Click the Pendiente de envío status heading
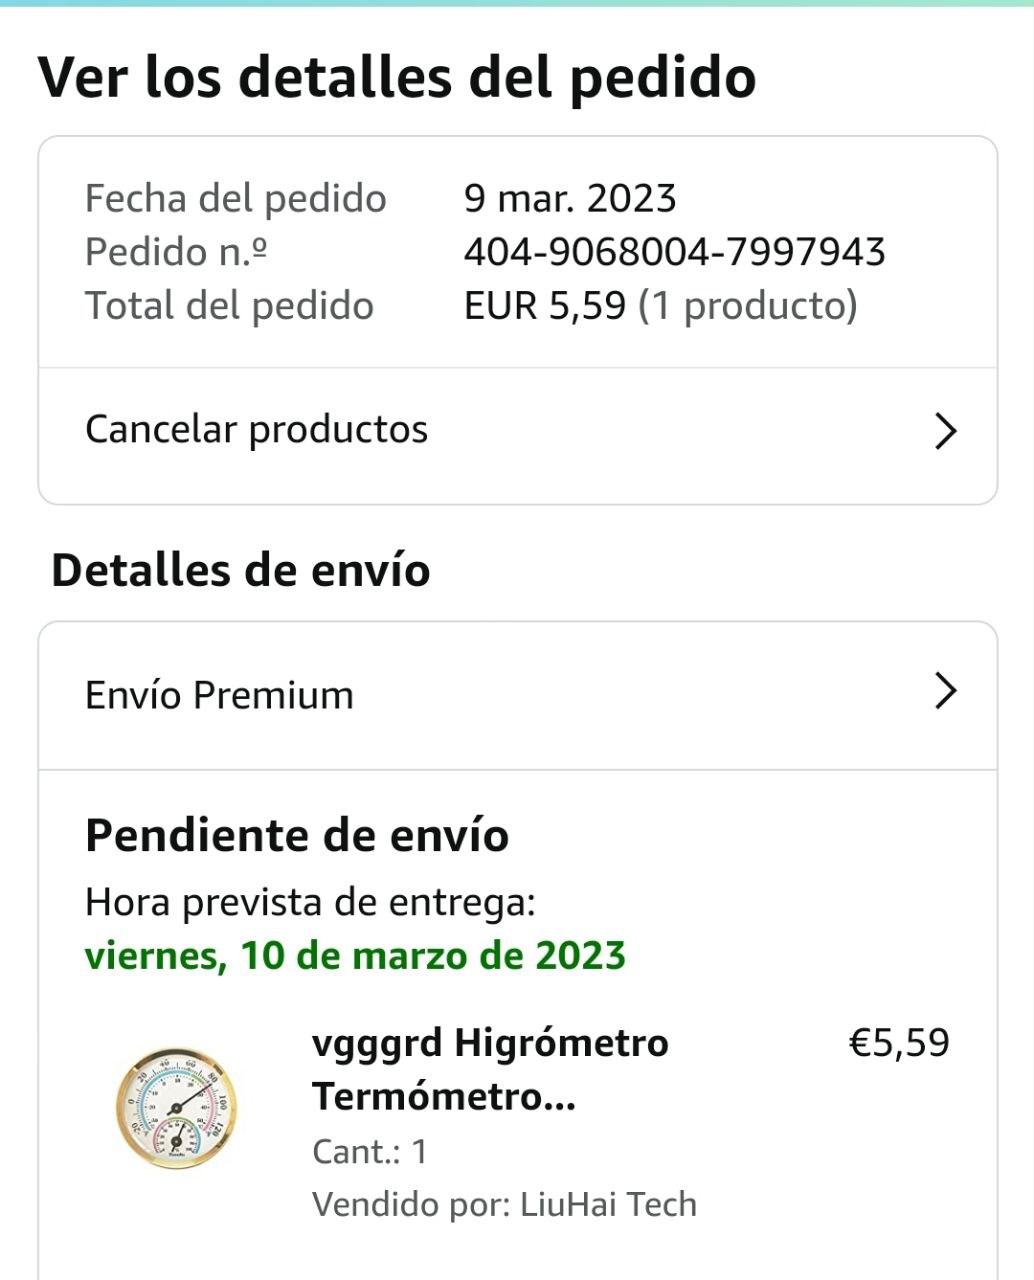 click(x=297, y=835)
